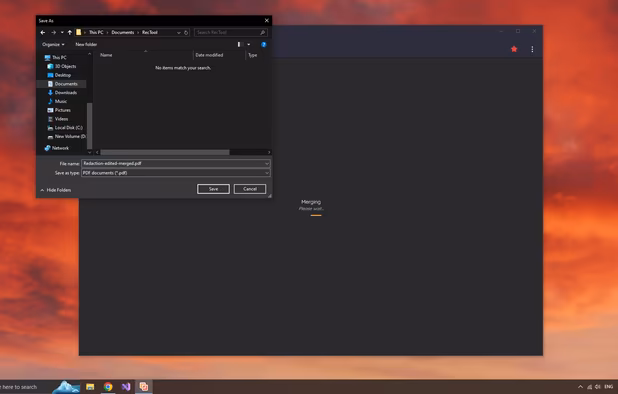Open File Explorer from the taskbar
618x394 pixels.
pyautogui.click(x=90, y=387)
